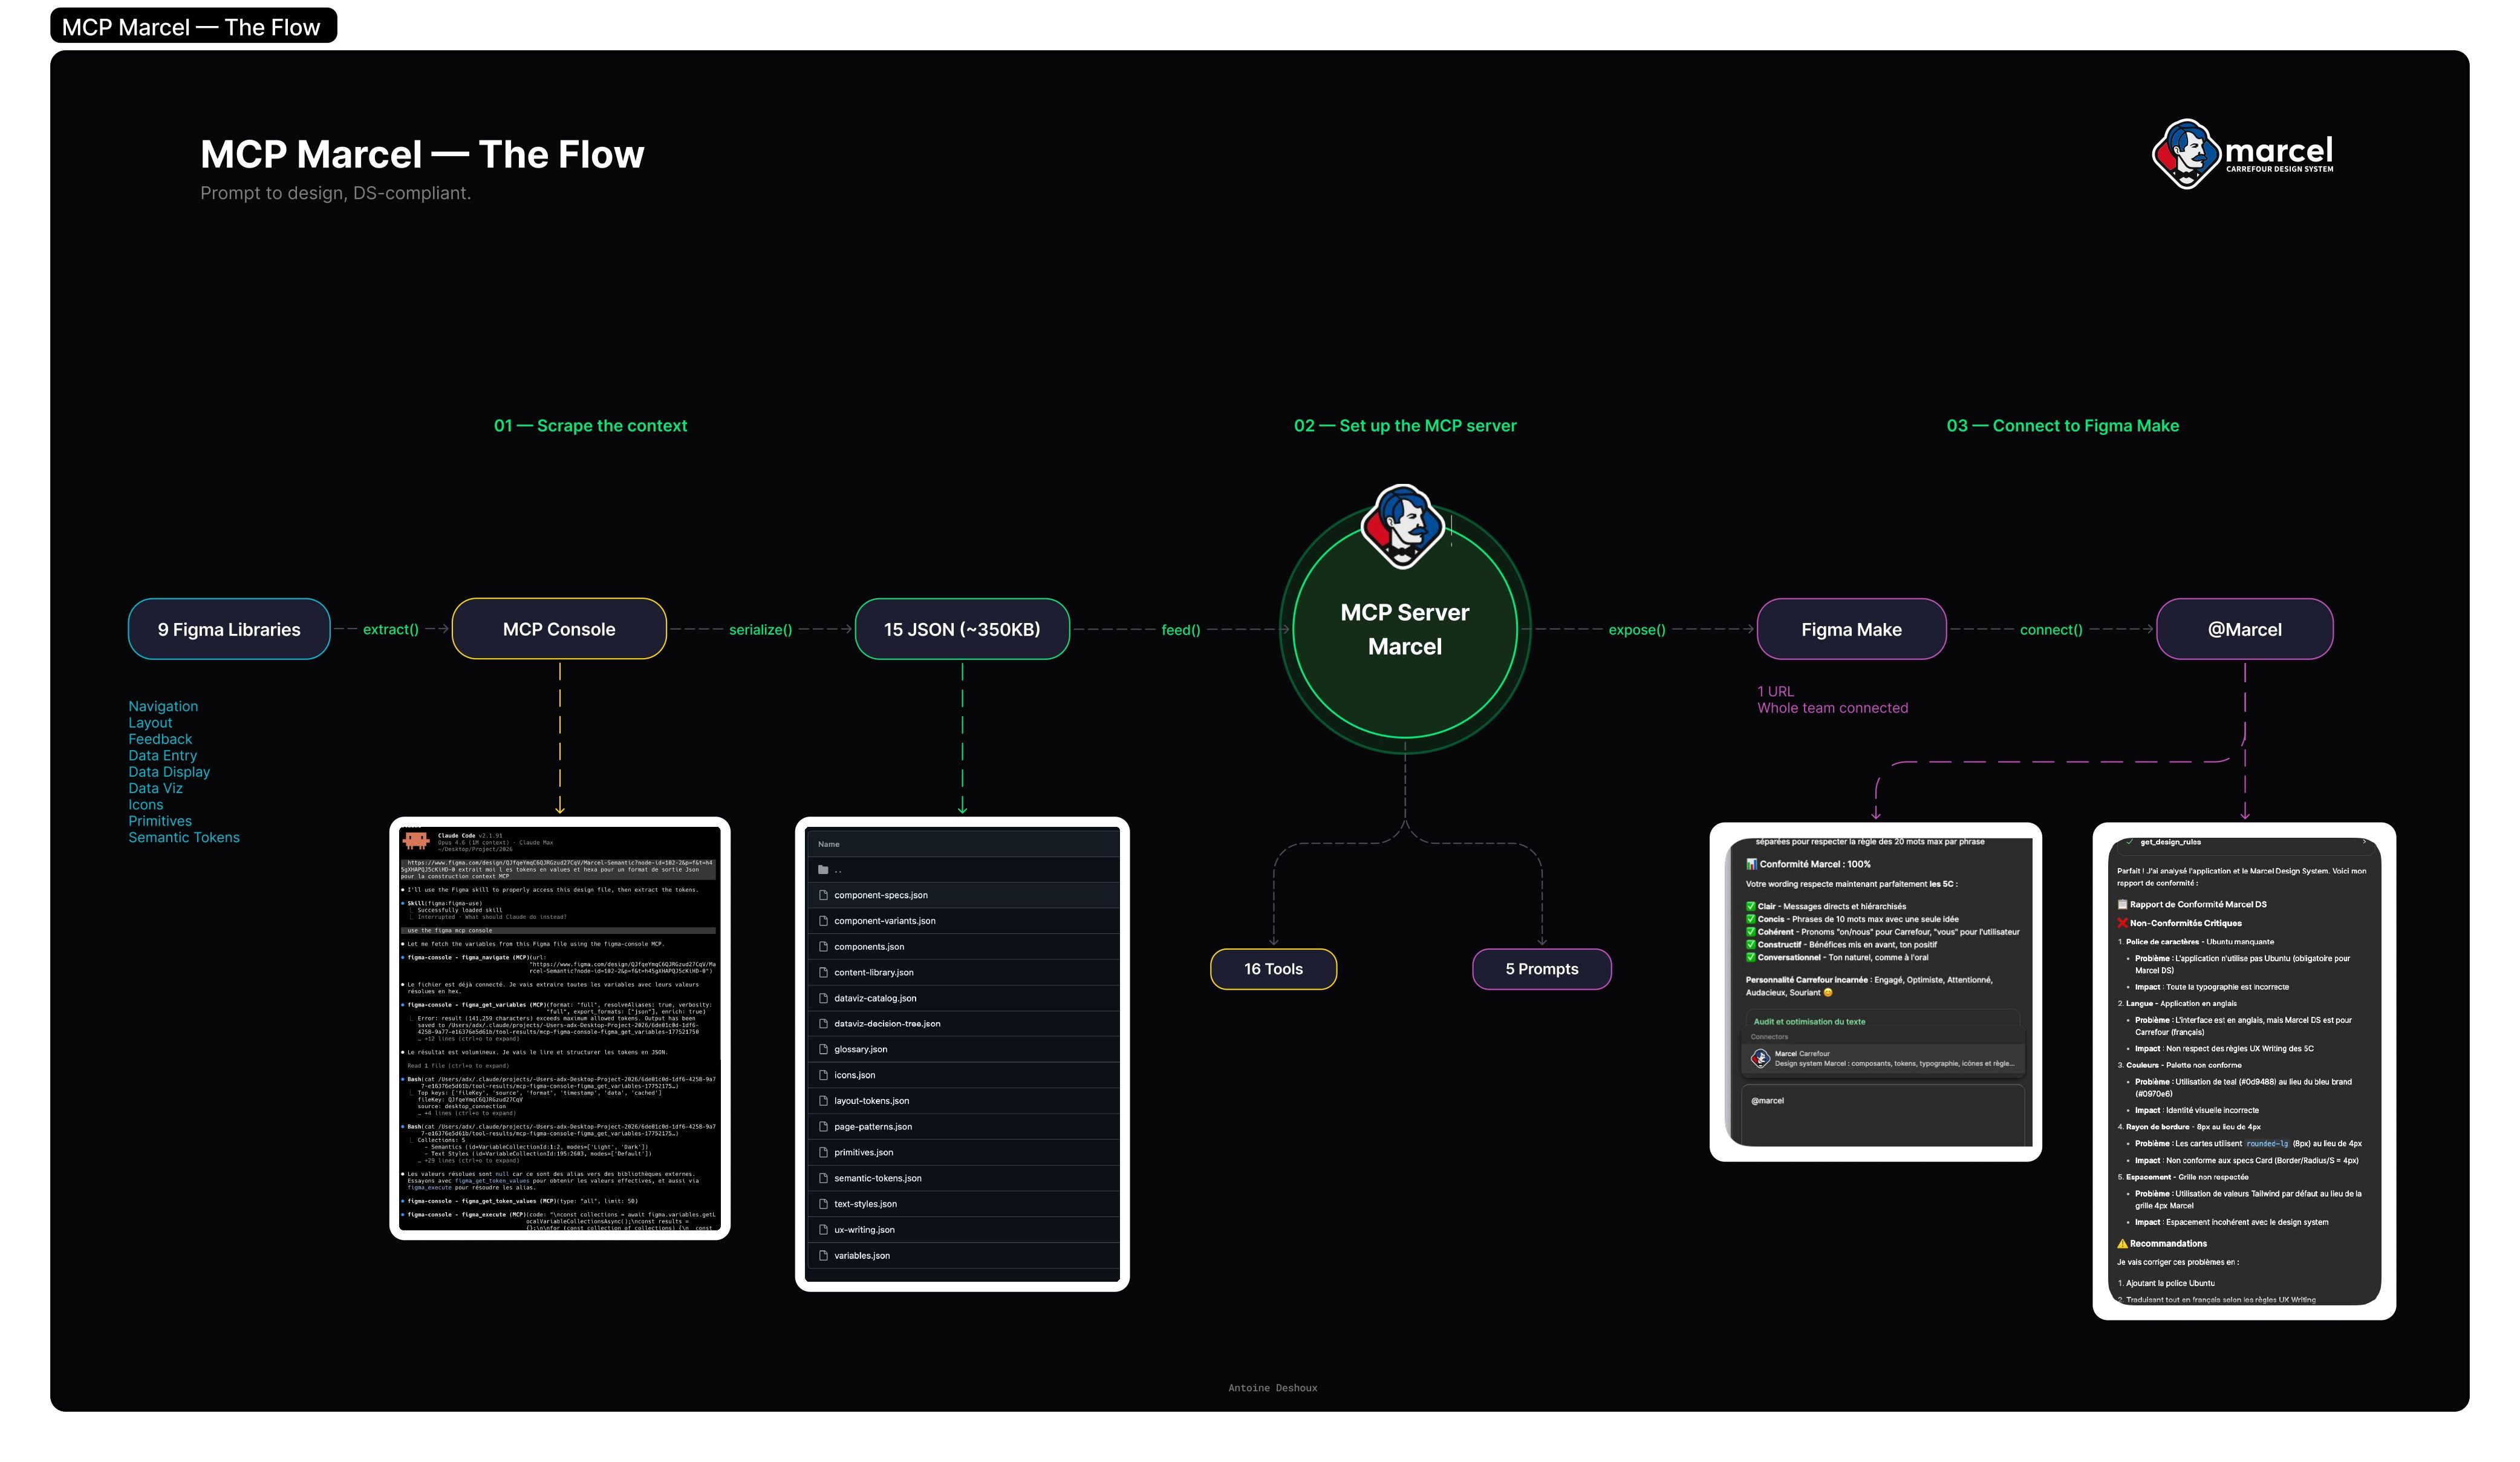Click the feed() connector label

pos(1180,630)
